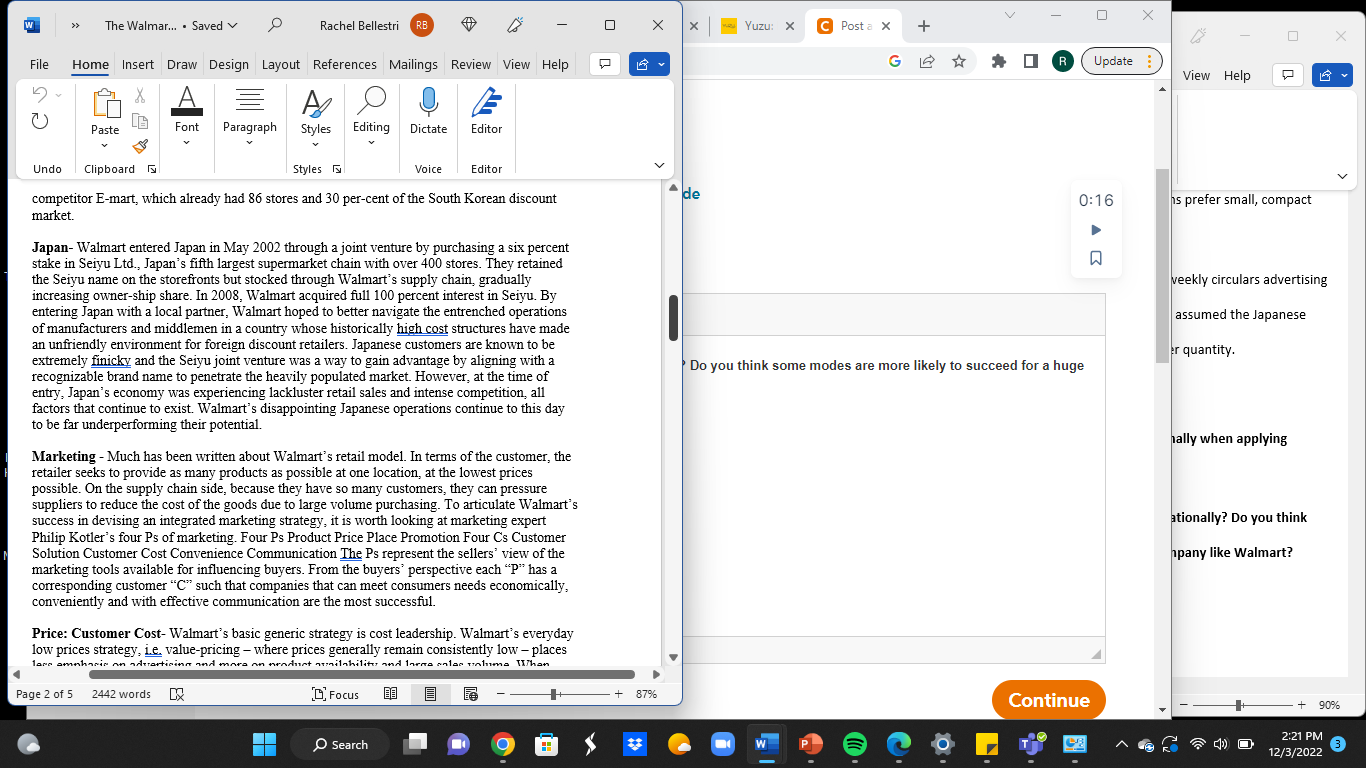Switch to Read Mode view icon
1366x768 pixels.
coord(390,693)
